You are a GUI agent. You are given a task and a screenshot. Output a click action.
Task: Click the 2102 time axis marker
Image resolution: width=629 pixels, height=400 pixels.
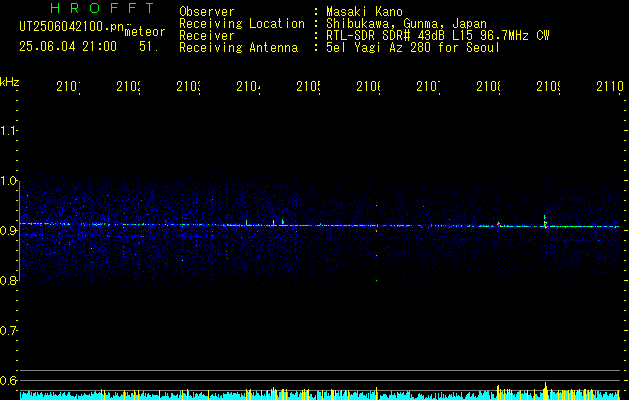tap(128, 87)
